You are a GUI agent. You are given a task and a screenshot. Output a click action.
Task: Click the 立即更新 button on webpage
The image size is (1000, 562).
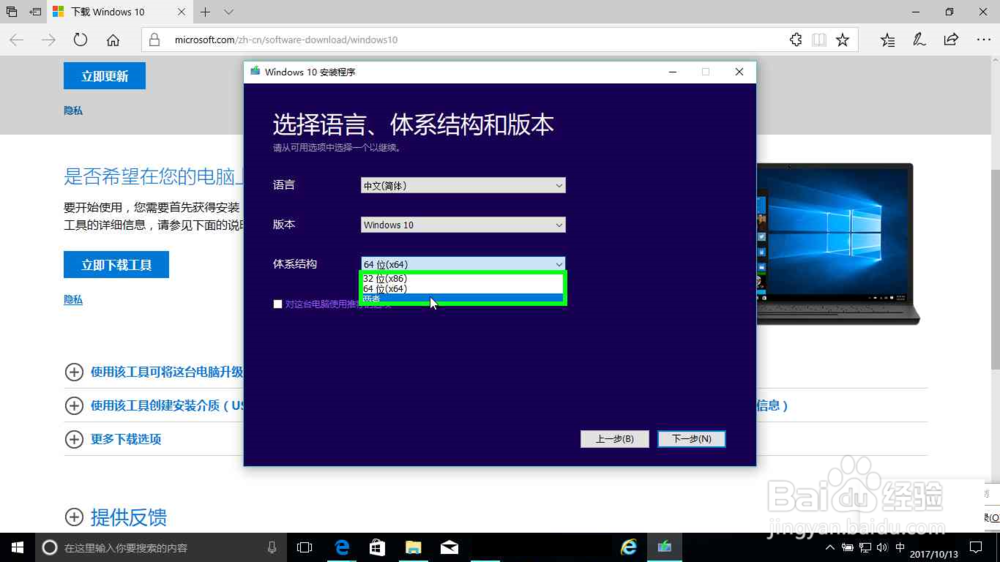pyautogui.click(x=105, y=76)
